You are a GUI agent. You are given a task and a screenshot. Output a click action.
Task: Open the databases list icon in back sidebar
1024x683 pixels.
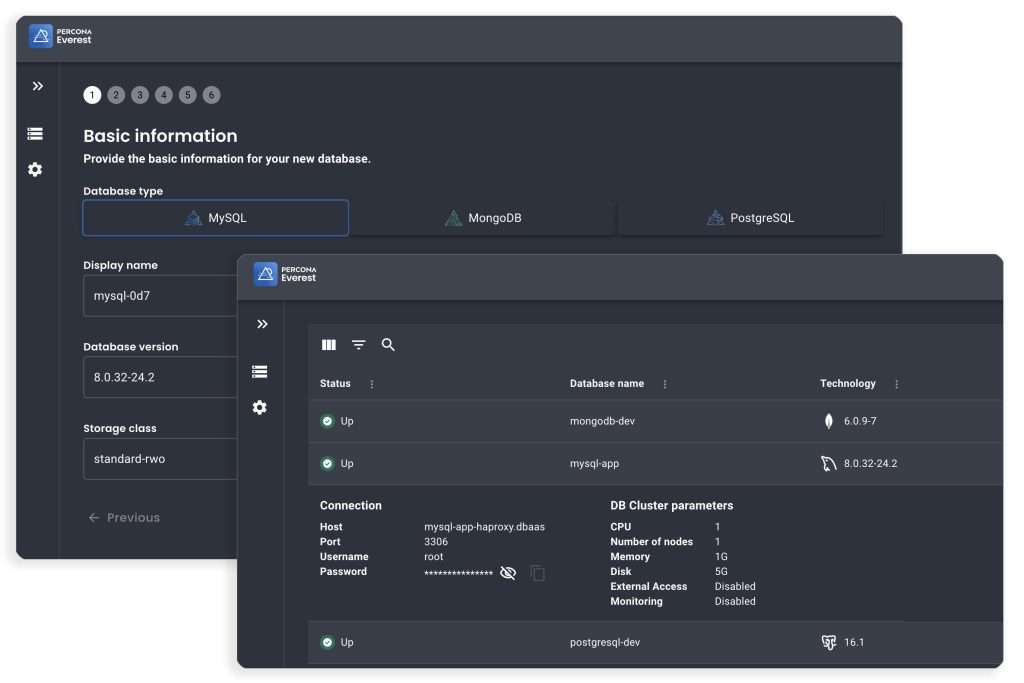pos(35,134)
